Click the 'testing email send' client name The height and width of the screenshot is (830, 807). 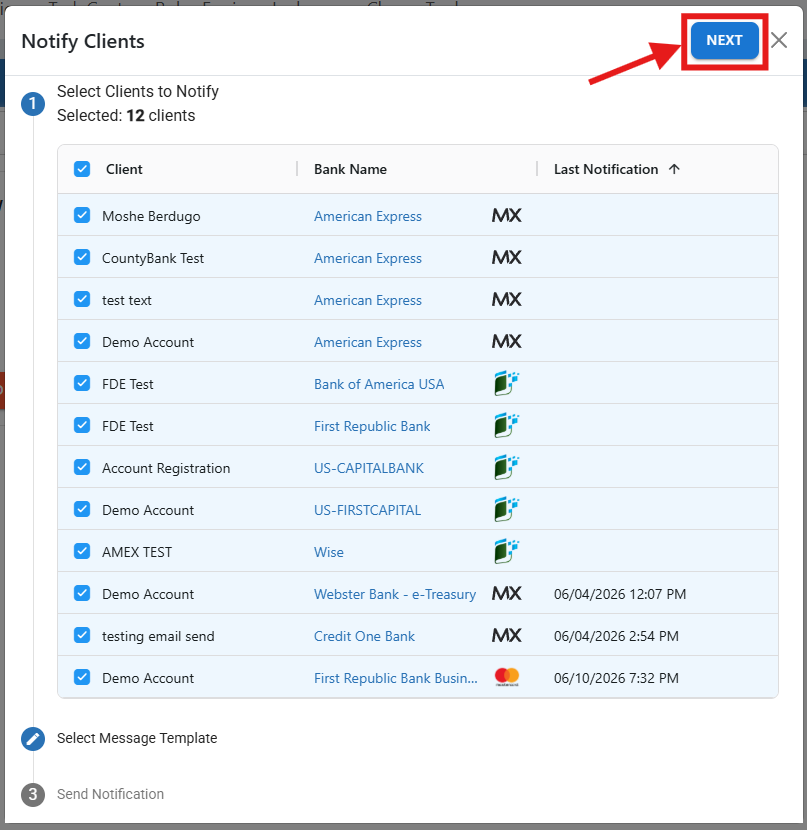158,636
